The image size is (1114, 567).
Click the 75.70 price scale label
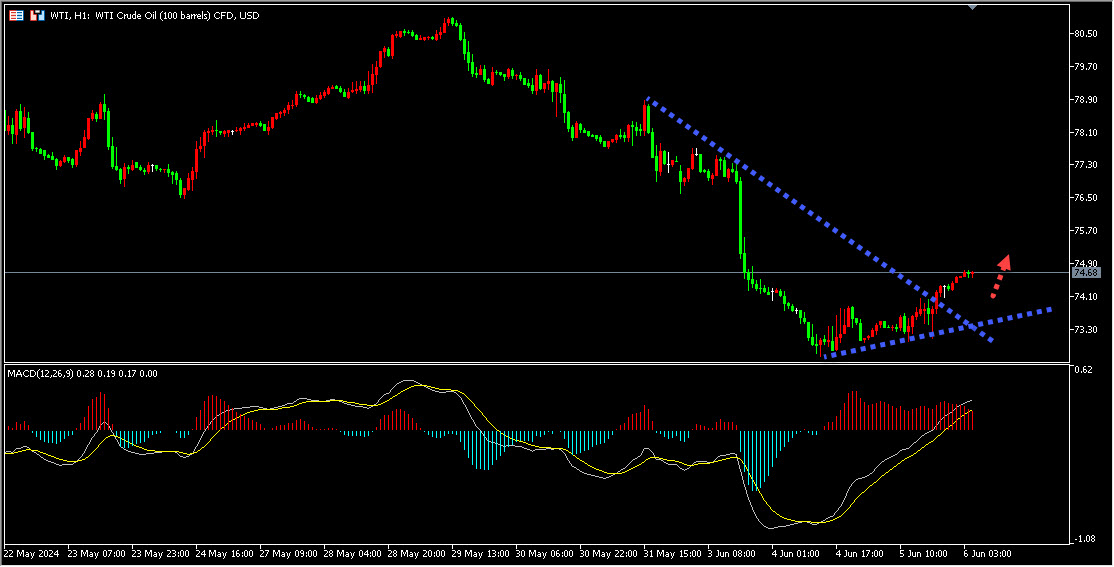1086,231
